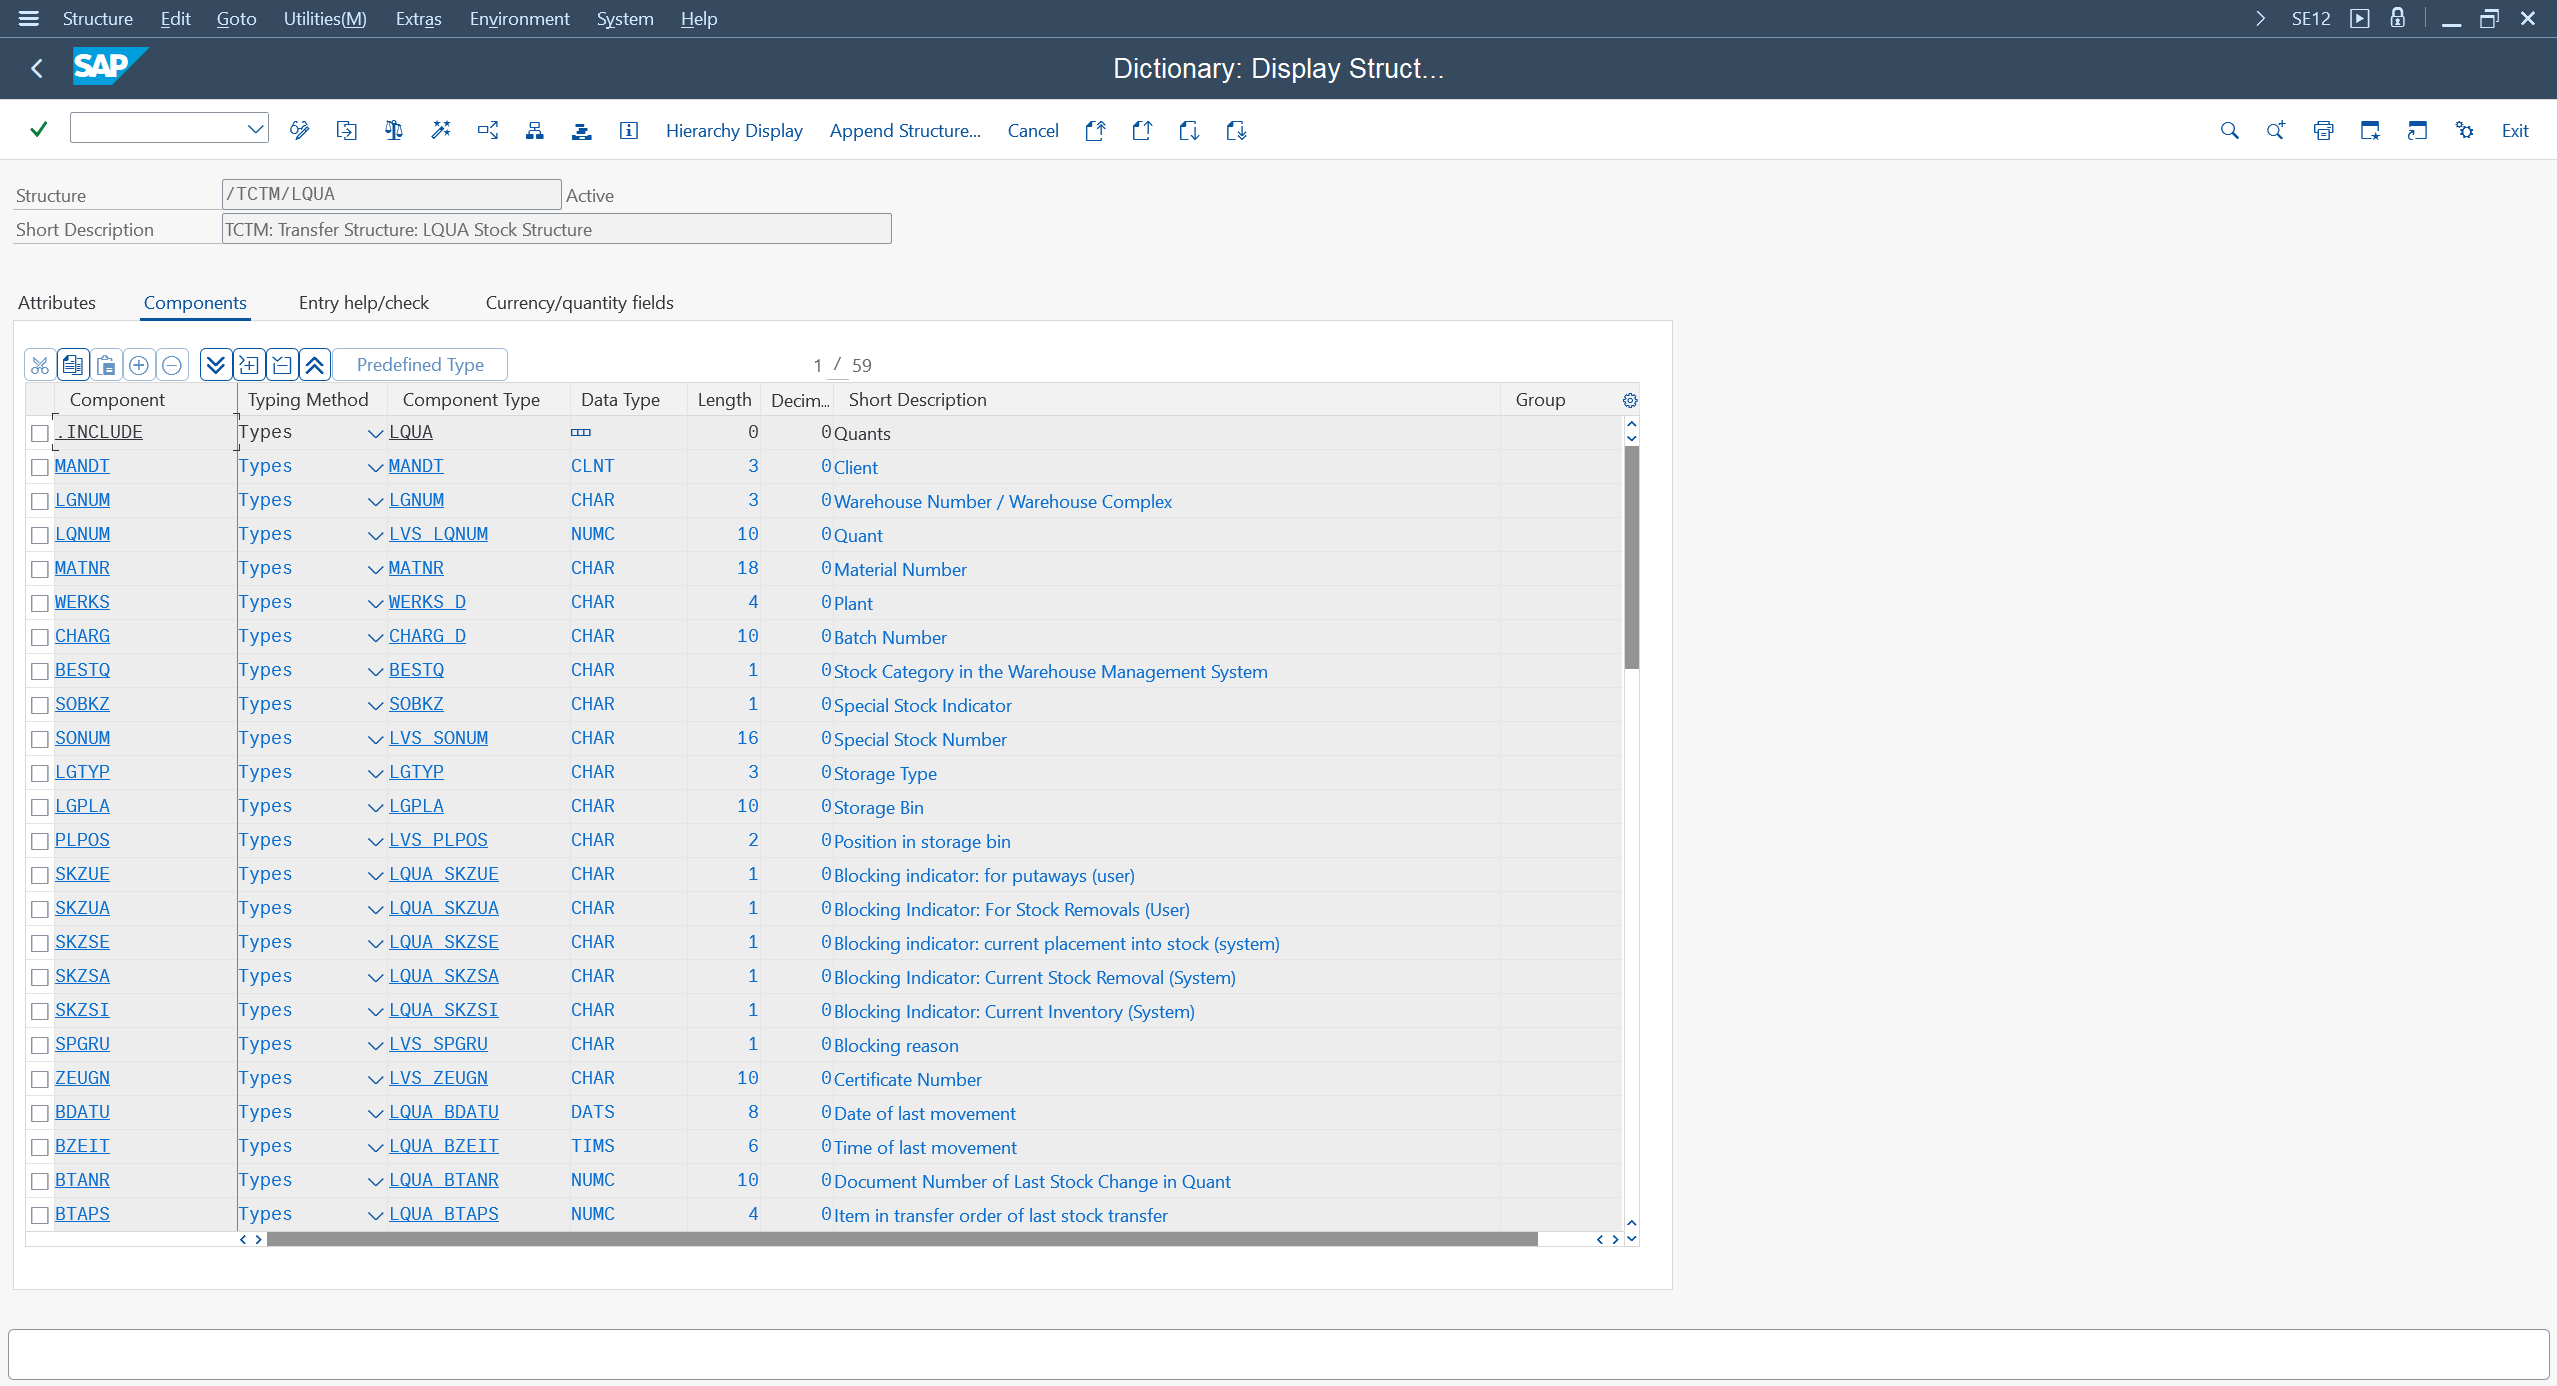
Task: Check the box beside the LGPLA component
Action: [40, 807]
